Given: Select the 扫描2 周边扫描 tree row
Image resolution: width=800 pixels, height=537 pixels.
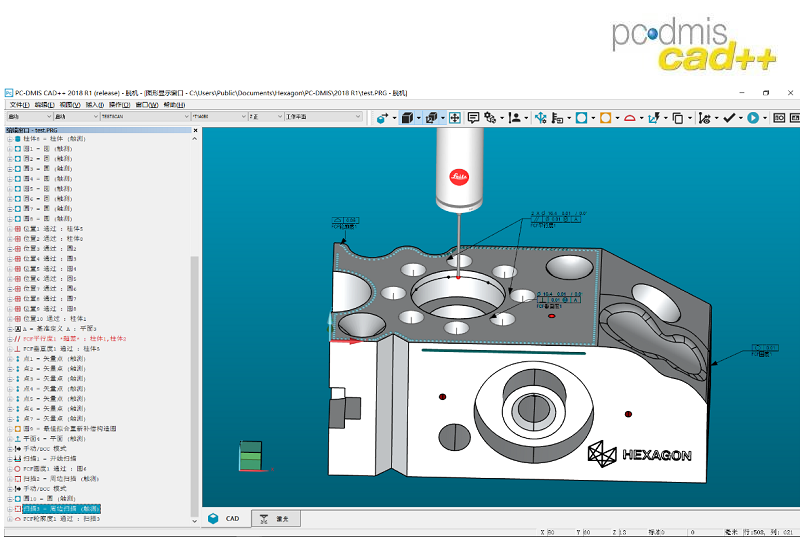Looking at the screenshot, I should (61, 479).
